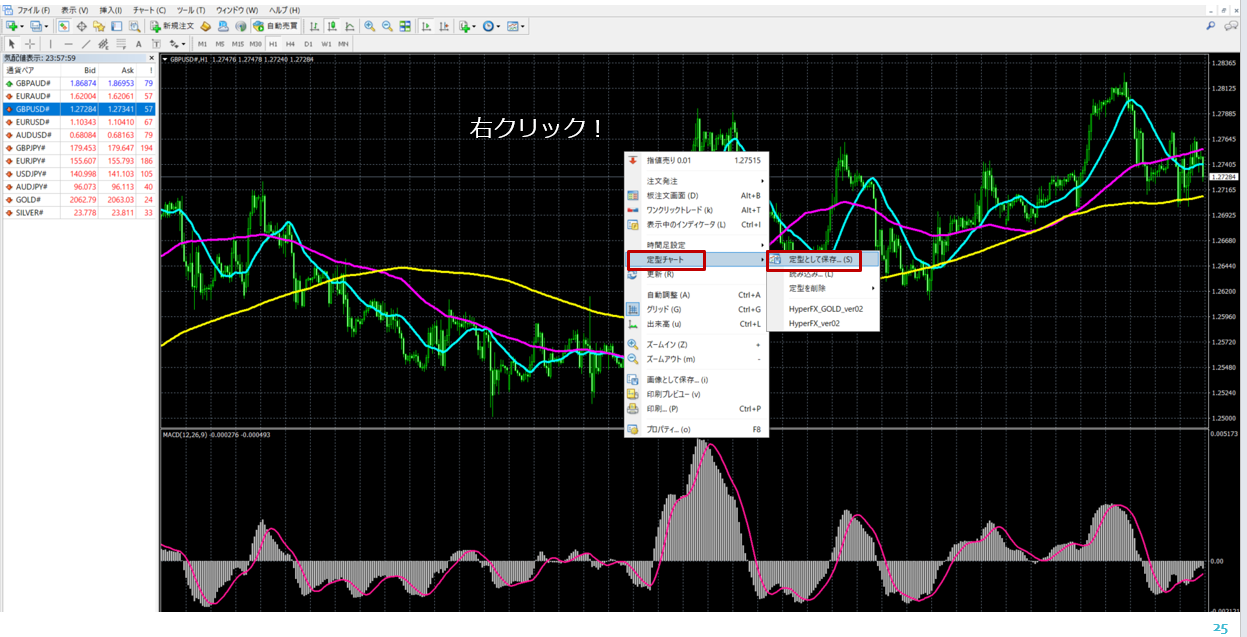Switch chart to candlestick display icon
Screen dimensions: 1247x637
pos(332,26)
